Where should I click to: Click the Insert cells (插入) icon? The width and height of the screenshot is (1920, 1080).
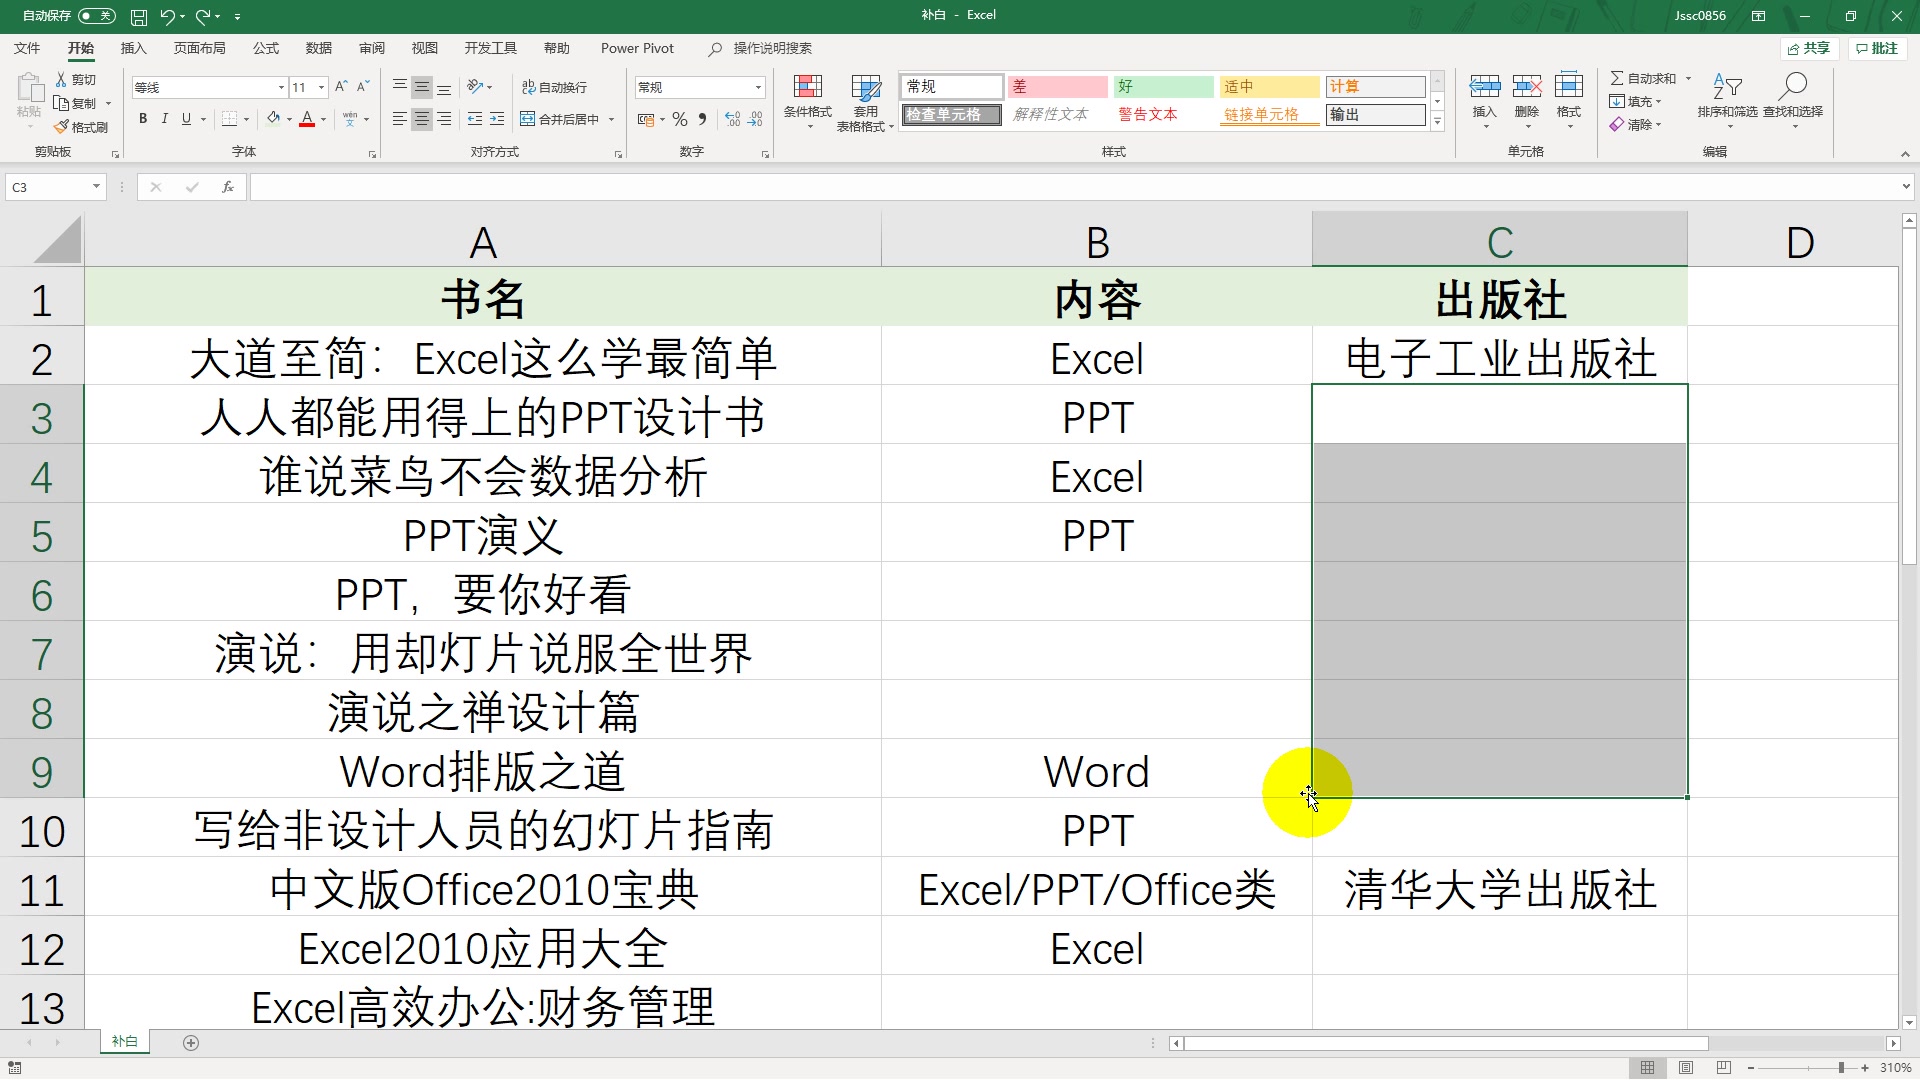tap(1484, 87)
